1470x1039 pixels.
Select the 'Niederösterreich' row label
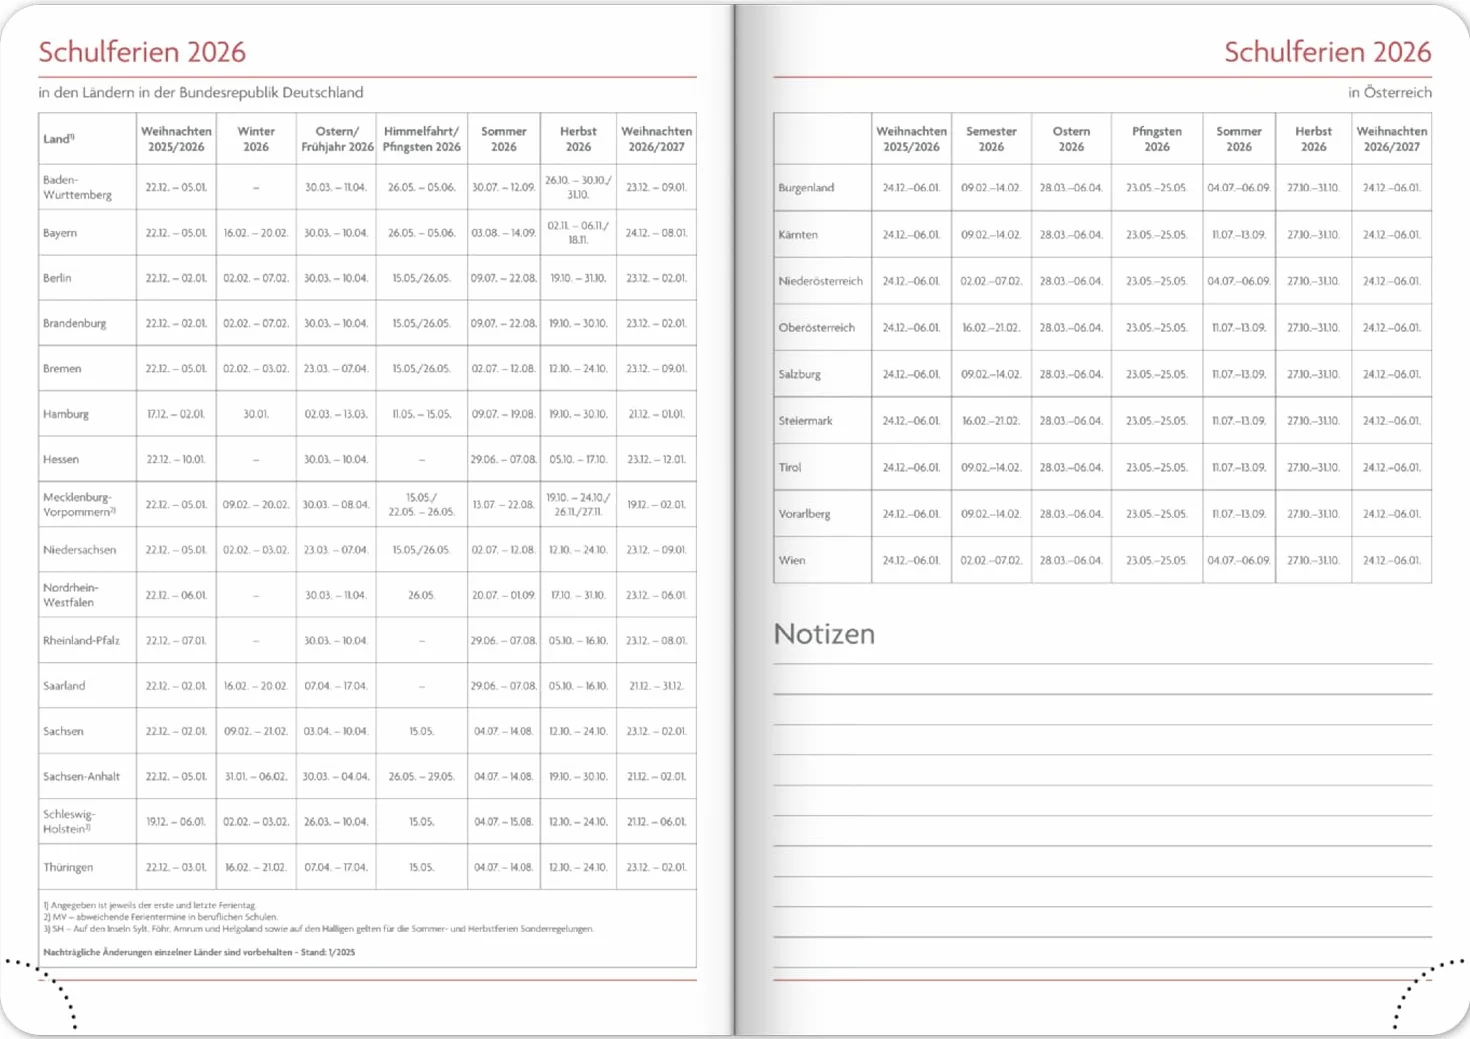click(x=820, y=281)
